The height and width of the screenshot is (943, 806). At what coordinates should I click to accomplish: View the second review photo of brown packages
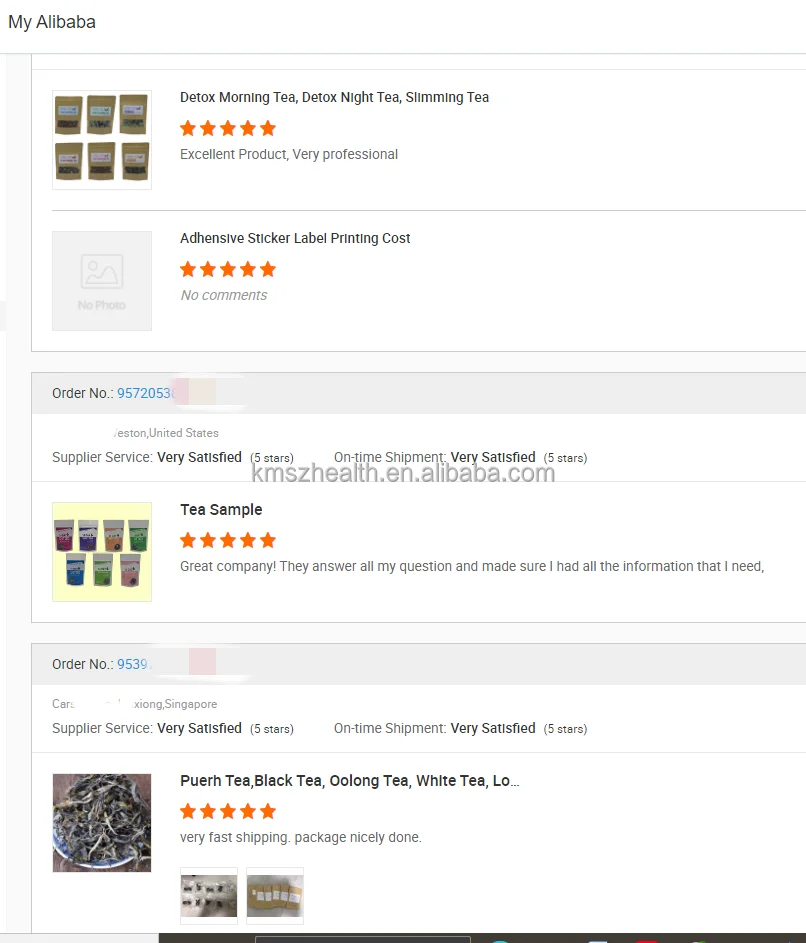[275, 895]
